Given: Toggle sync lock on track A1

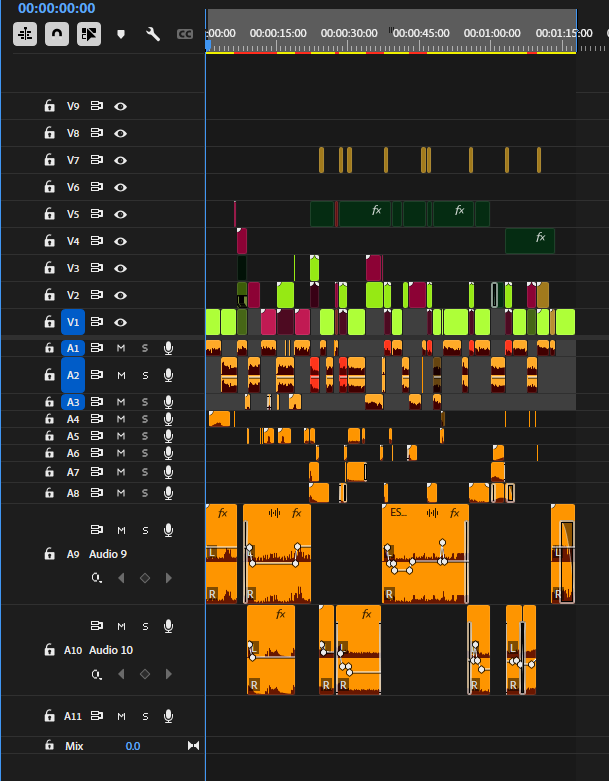Looking at the screenshot, I should click(x=97, y=348).
